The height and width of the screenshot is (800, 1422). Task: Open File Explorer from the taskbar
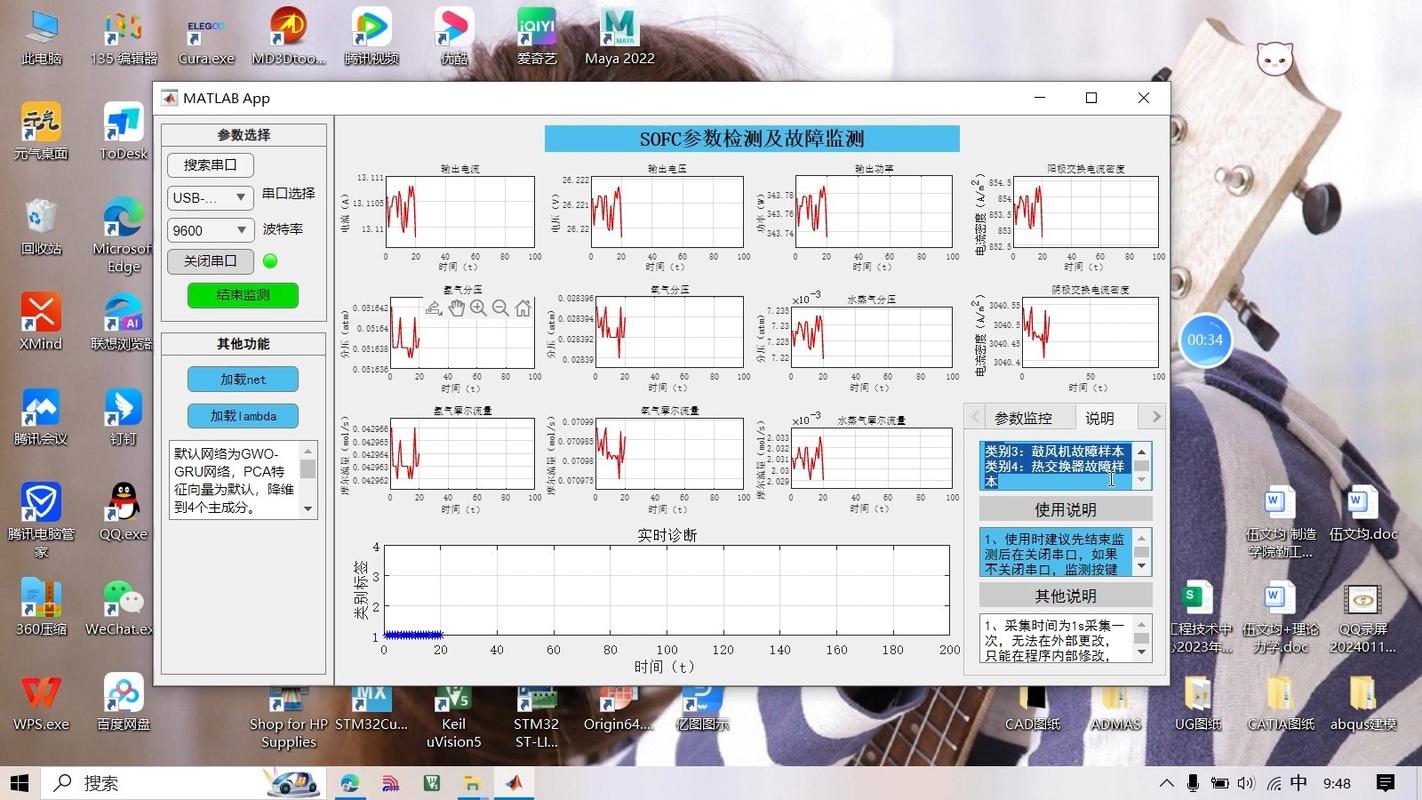[472, 783]
